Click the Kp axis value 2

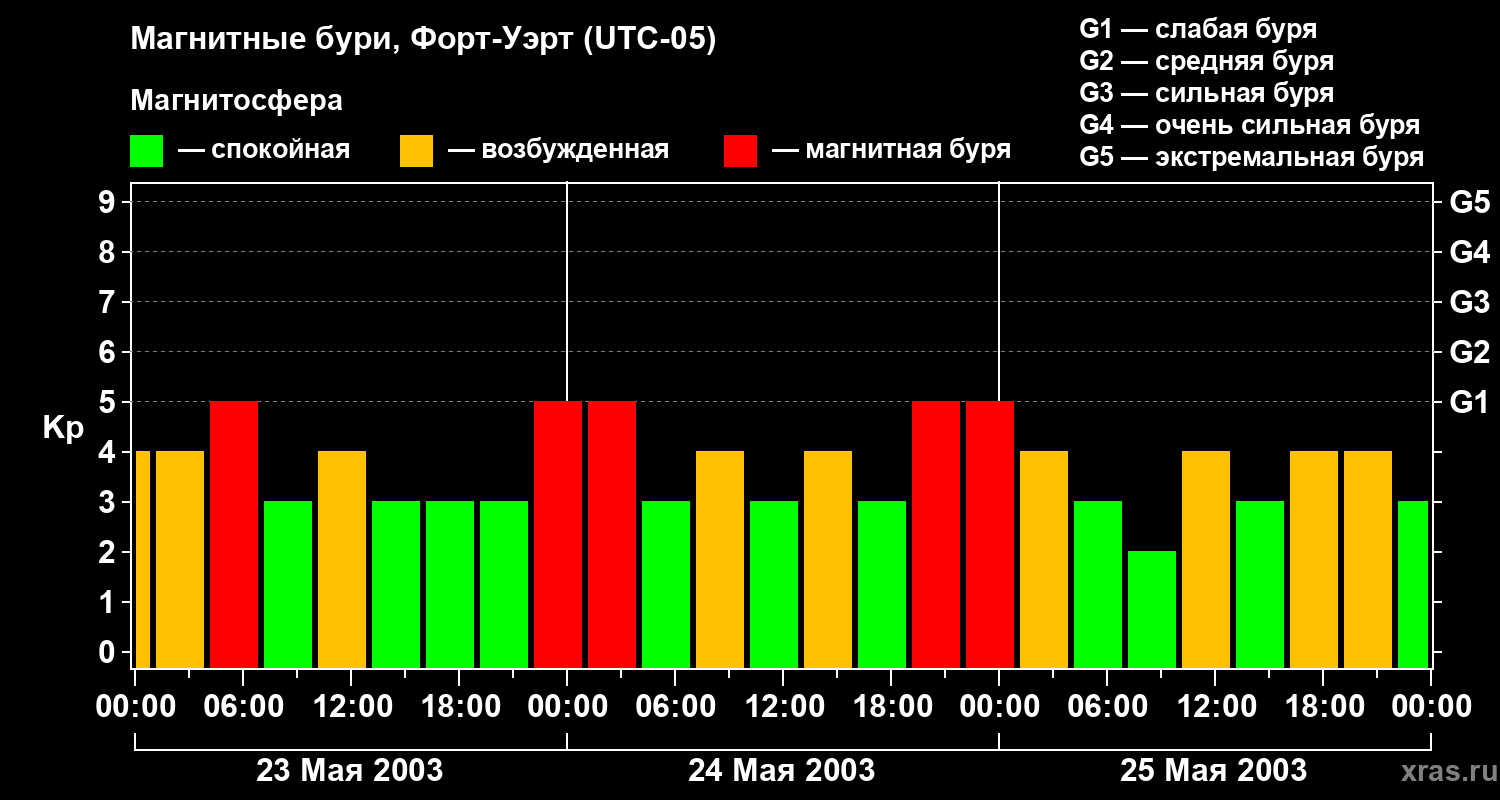(109, 553)
